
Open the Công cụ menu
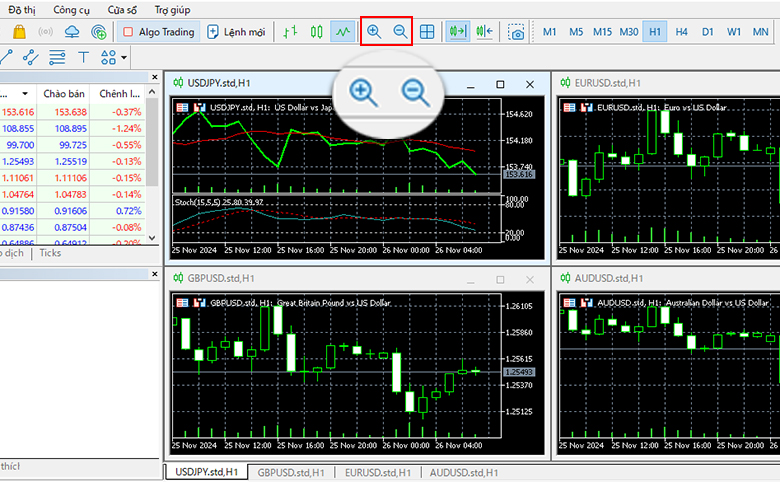[x=72, y=10]
